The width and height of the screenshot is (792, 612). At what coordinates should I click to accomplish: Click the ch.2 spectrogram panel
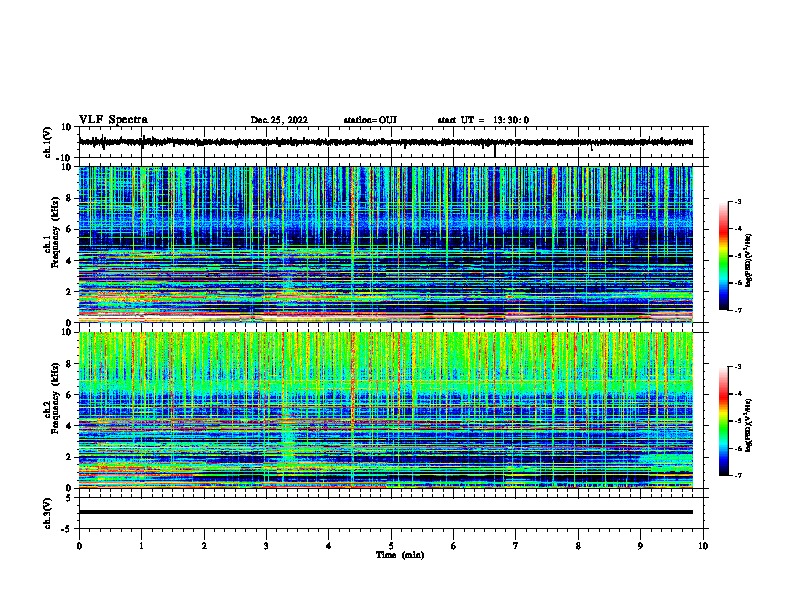tap(385, 410)
